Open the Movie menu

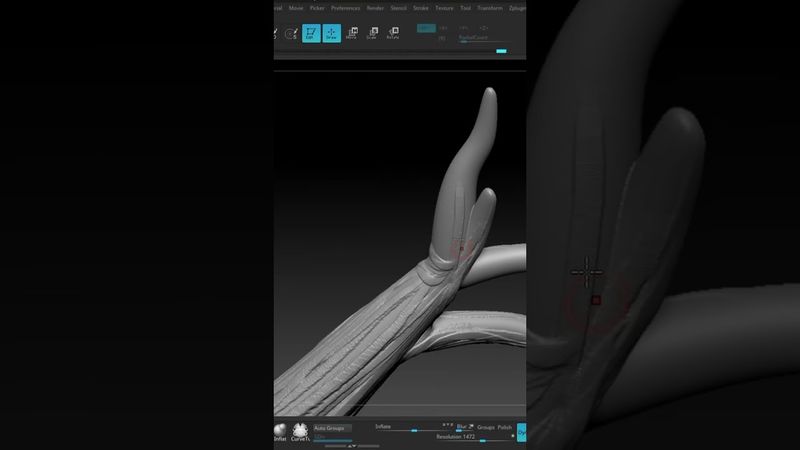coord(296,8)
